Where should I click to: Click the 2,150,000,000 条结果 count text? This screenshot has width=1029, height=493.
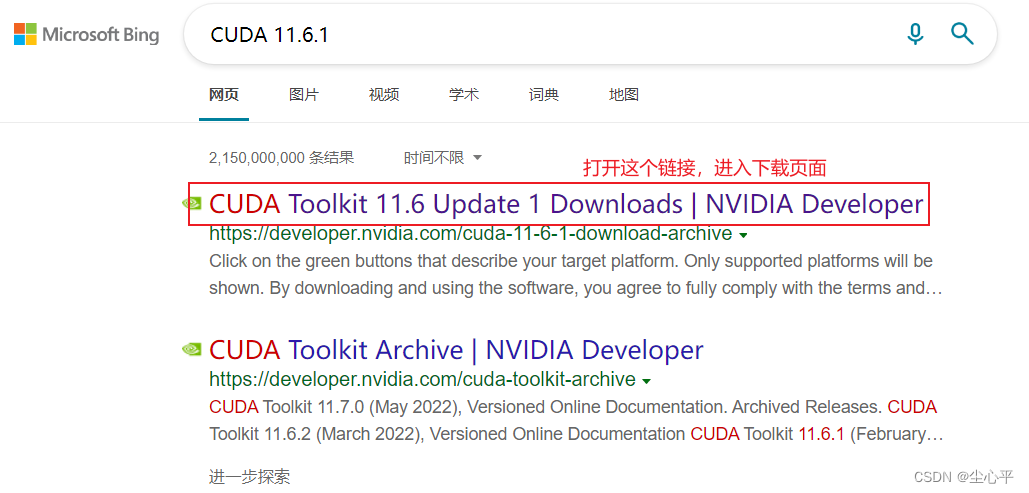pyautogui.click(x=282, y=158)
